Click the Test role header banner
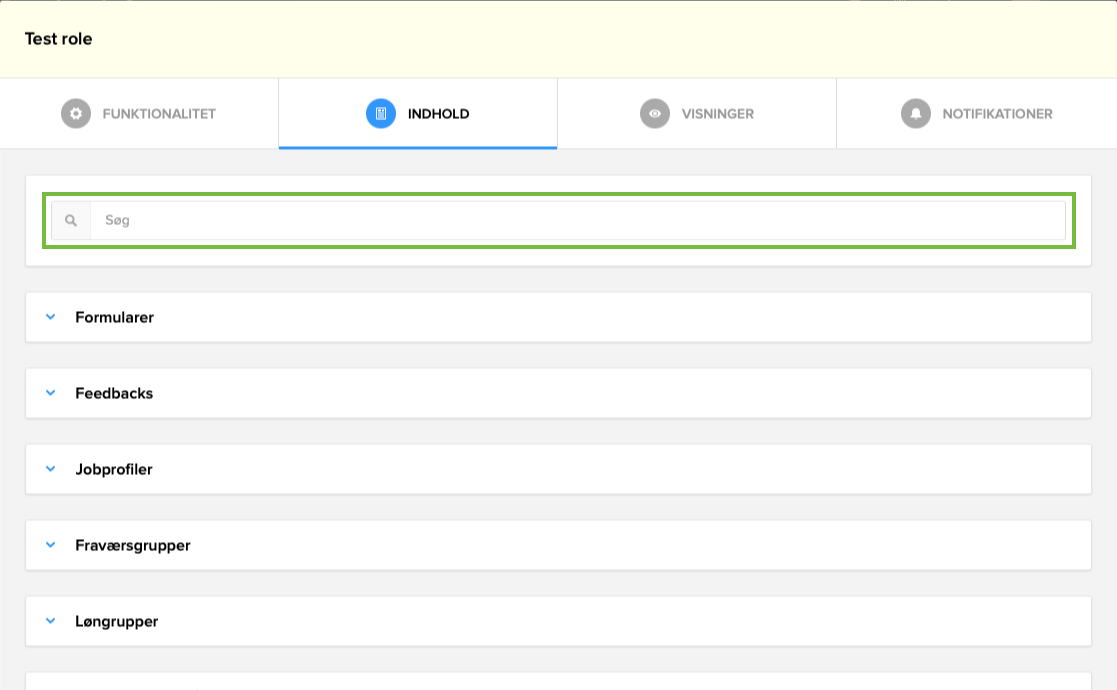 click(x=58, y=38)
